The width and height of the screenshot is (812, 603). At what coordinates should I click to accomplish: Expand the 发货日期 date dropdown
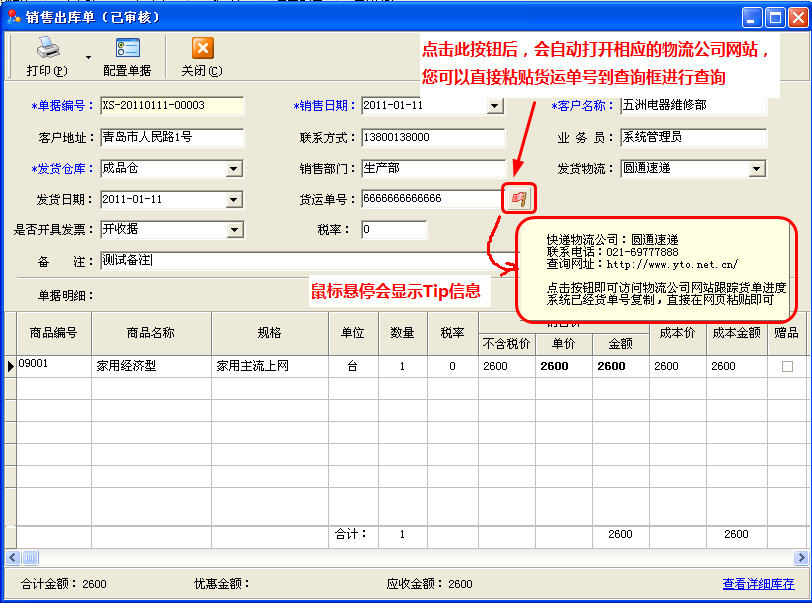point(234,199)
